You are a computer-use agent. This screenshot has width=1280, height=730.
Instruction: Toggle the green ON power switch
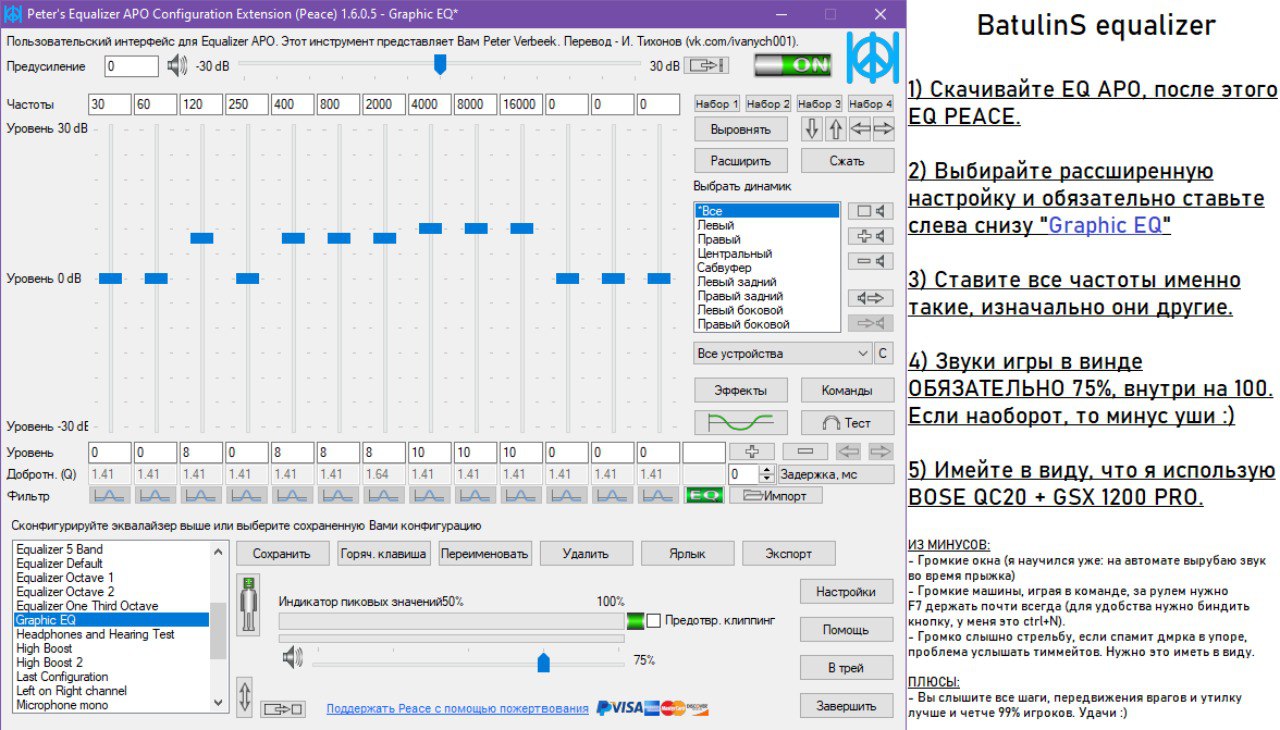(x=793, y=65)
